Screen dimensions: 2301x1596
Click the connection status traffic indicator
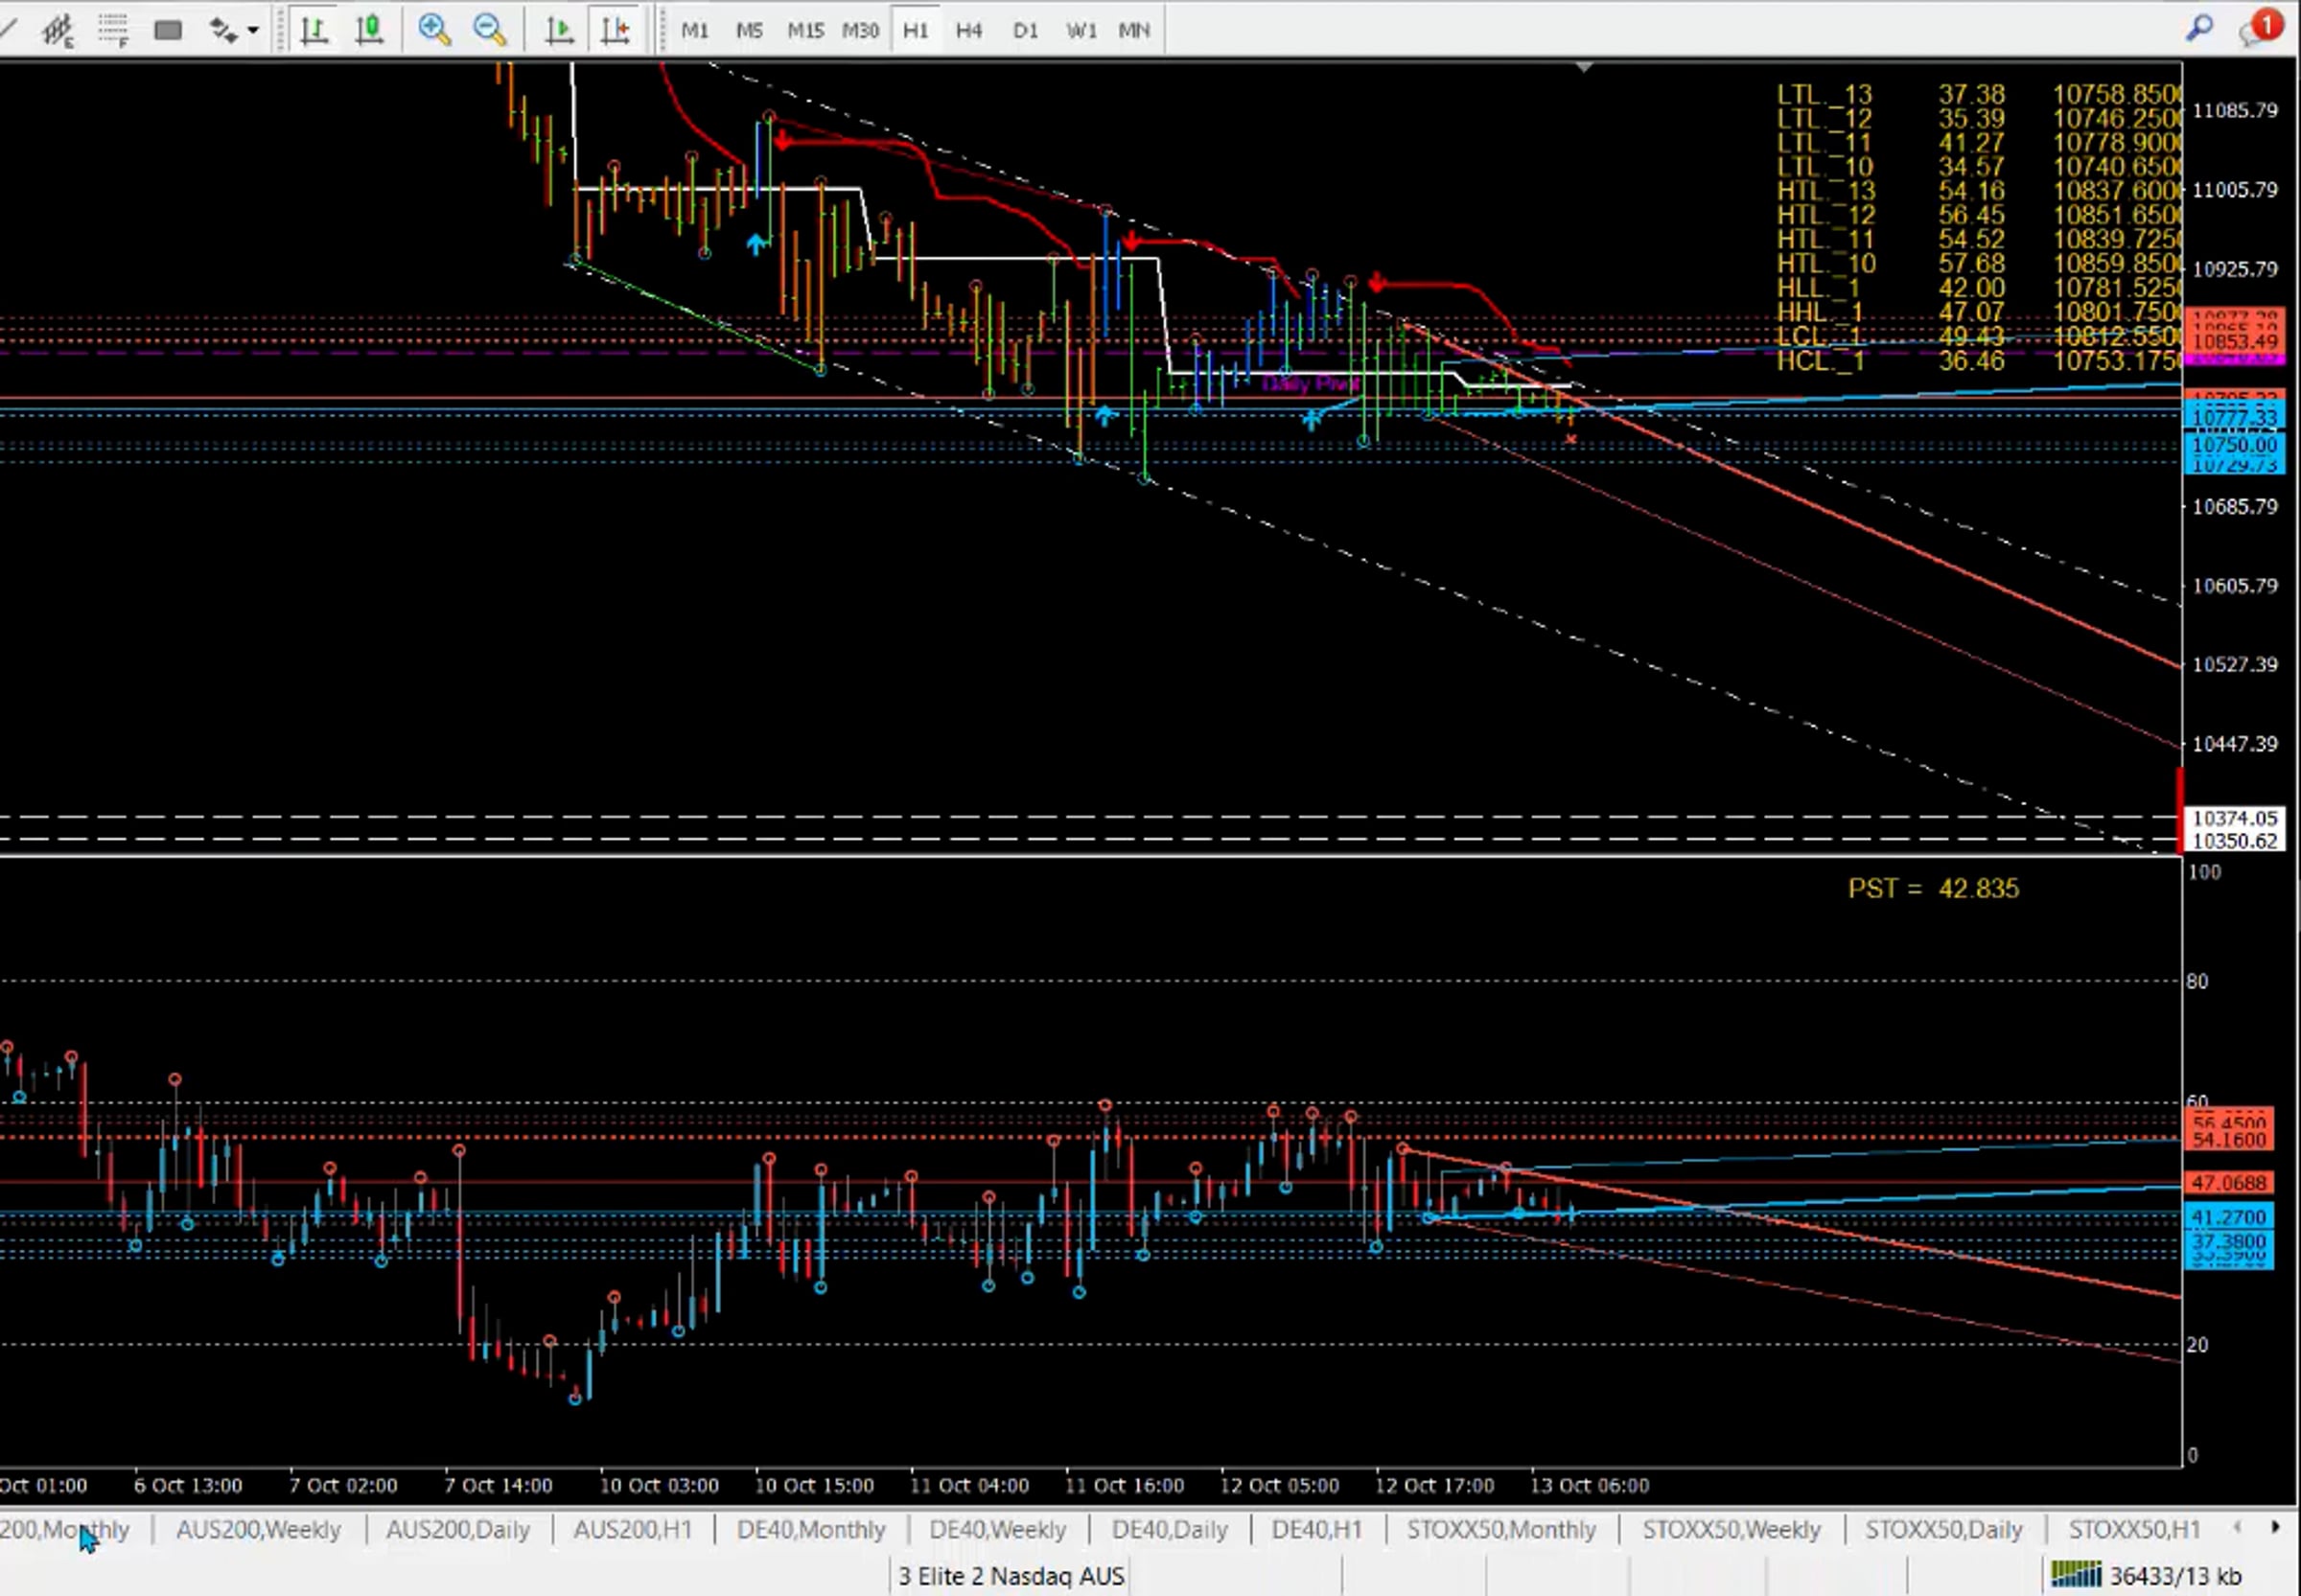click(x=2076, y=1575)
